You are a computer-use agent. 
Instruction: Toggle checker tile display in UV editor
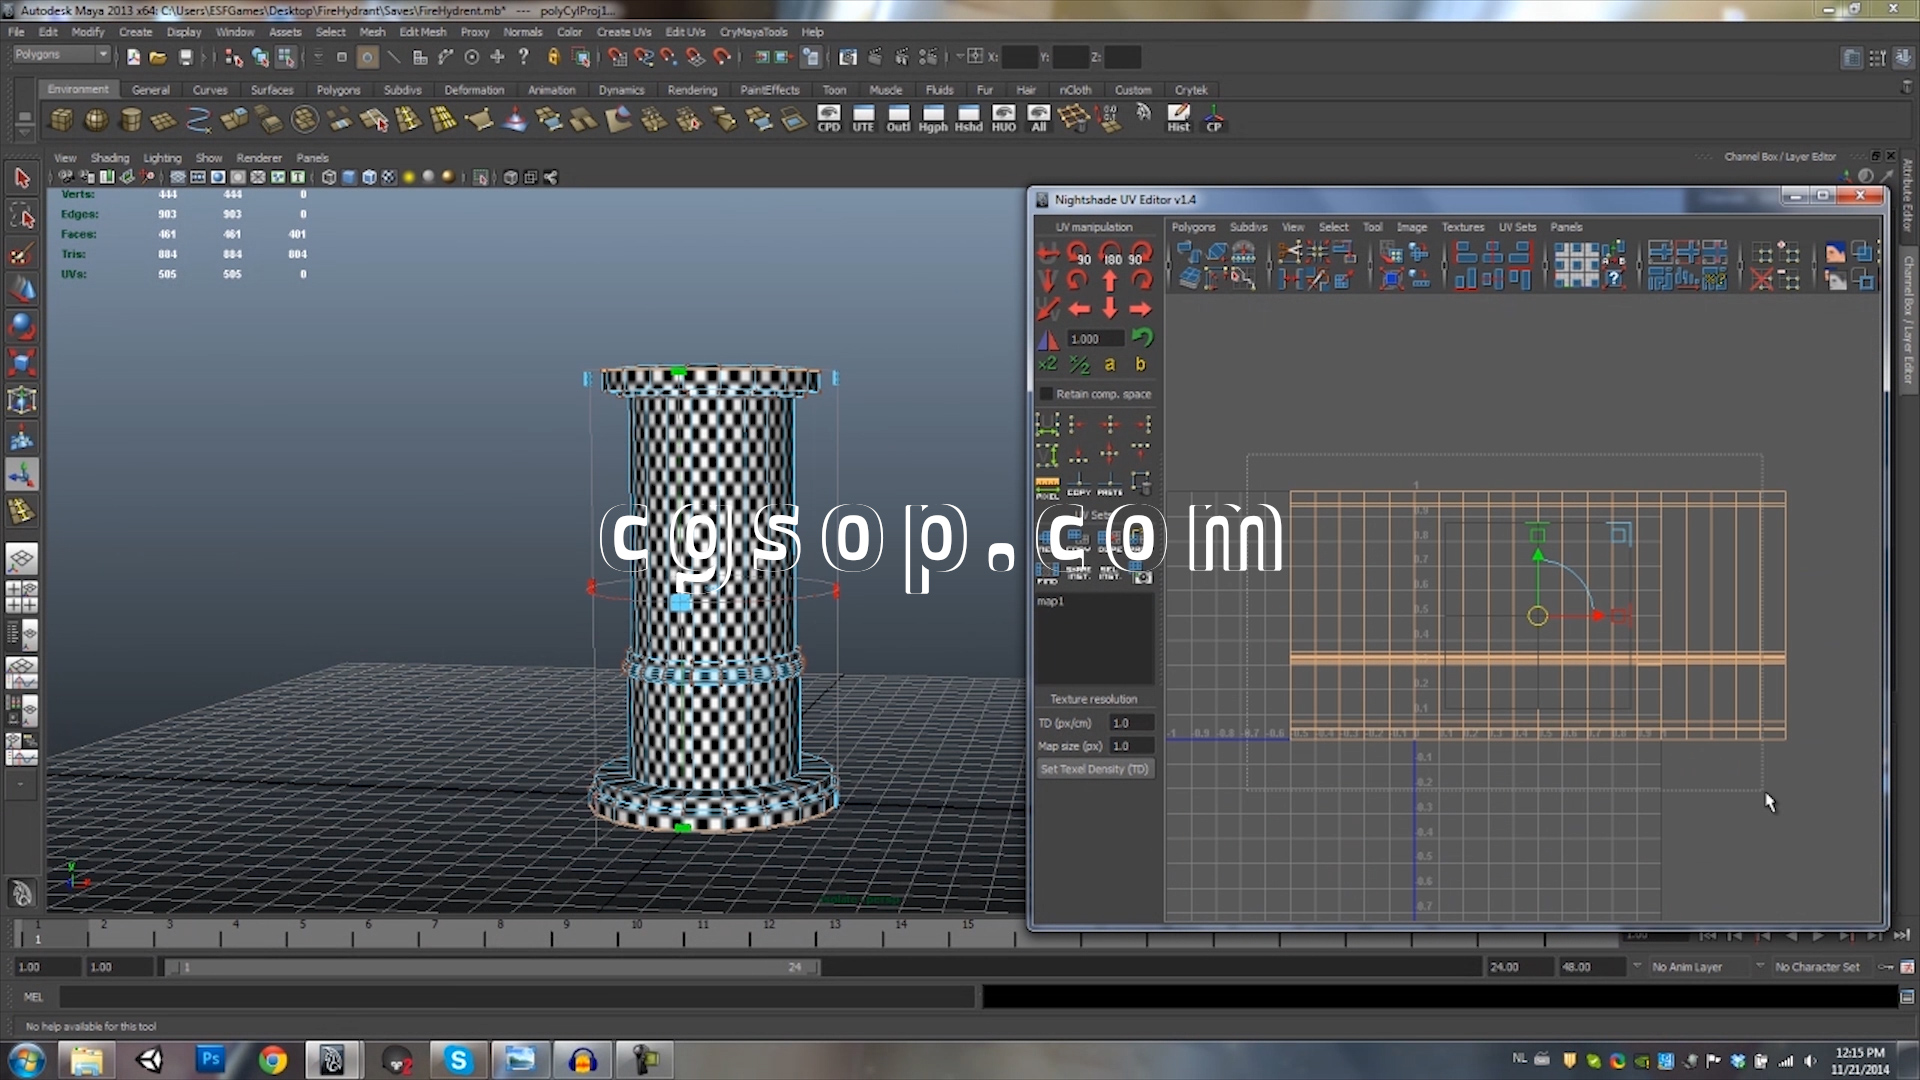[x=1577, y=265]
